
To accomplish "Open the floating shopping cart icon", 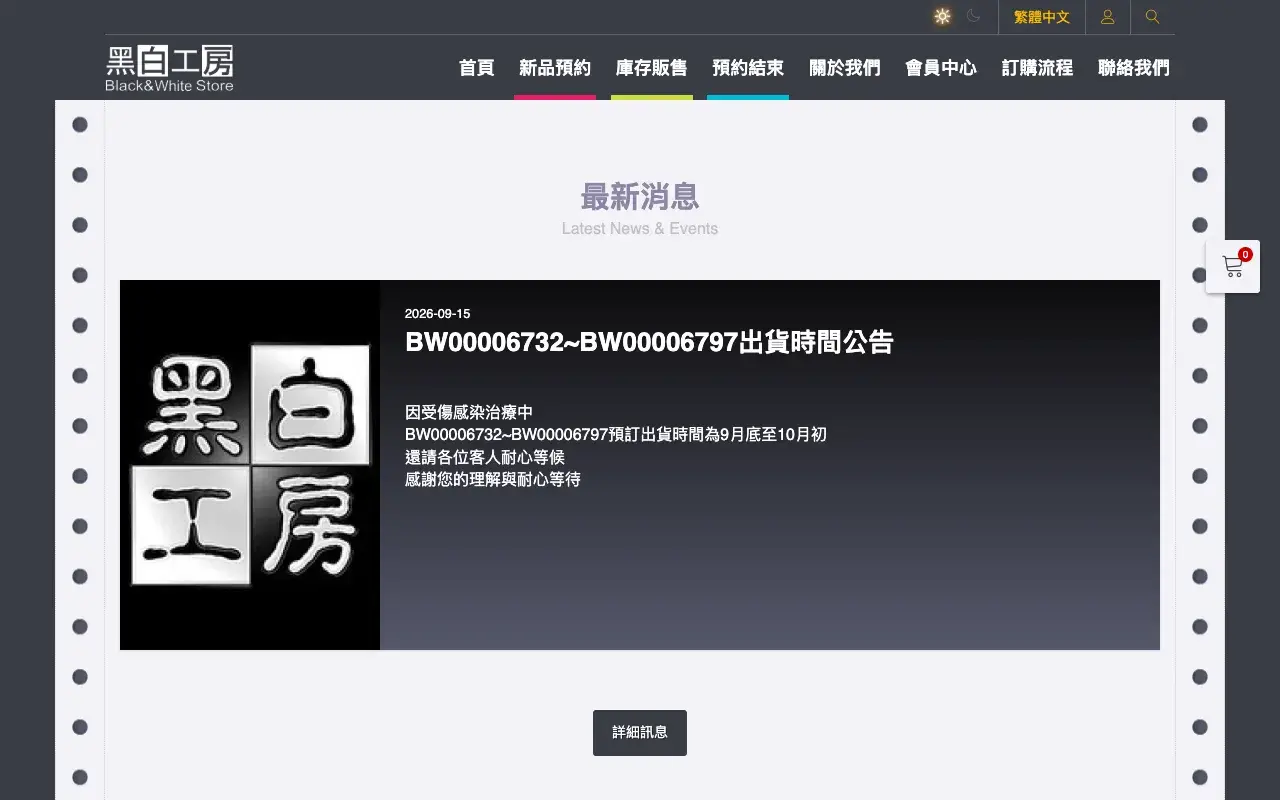I will (x=1233, y=266).
